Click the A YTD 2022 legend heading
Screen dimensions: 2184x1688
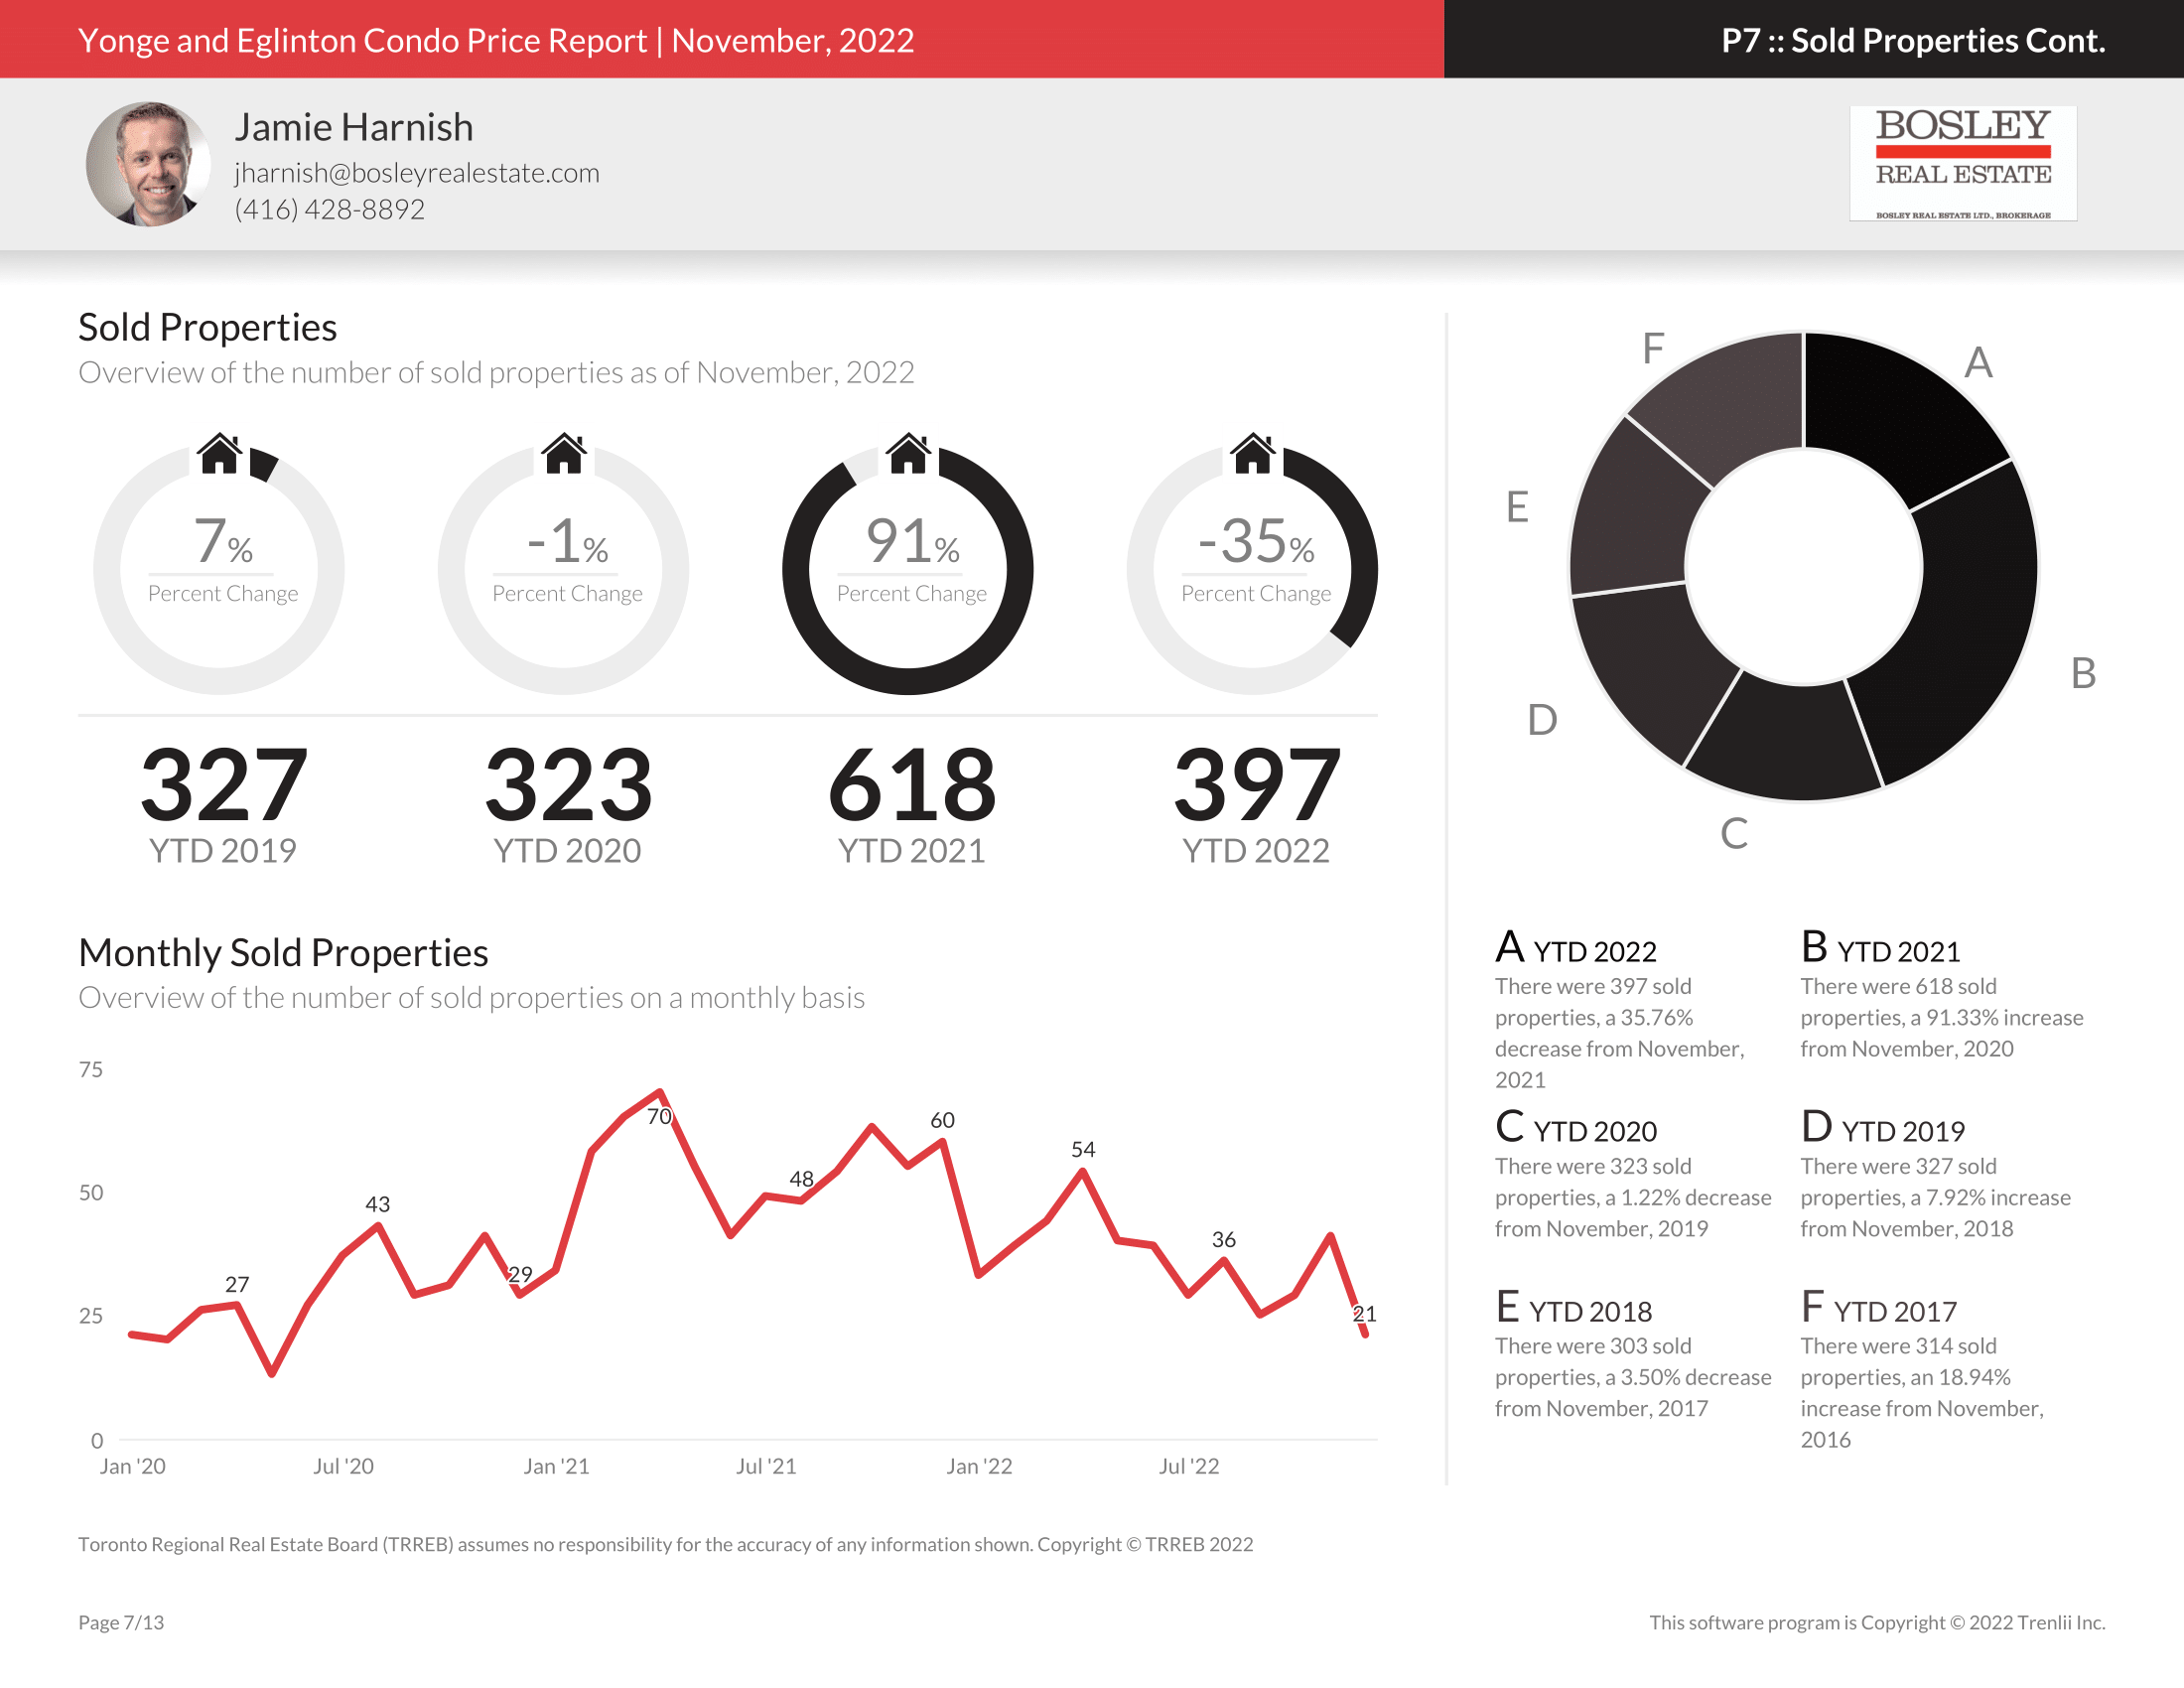1576,949
